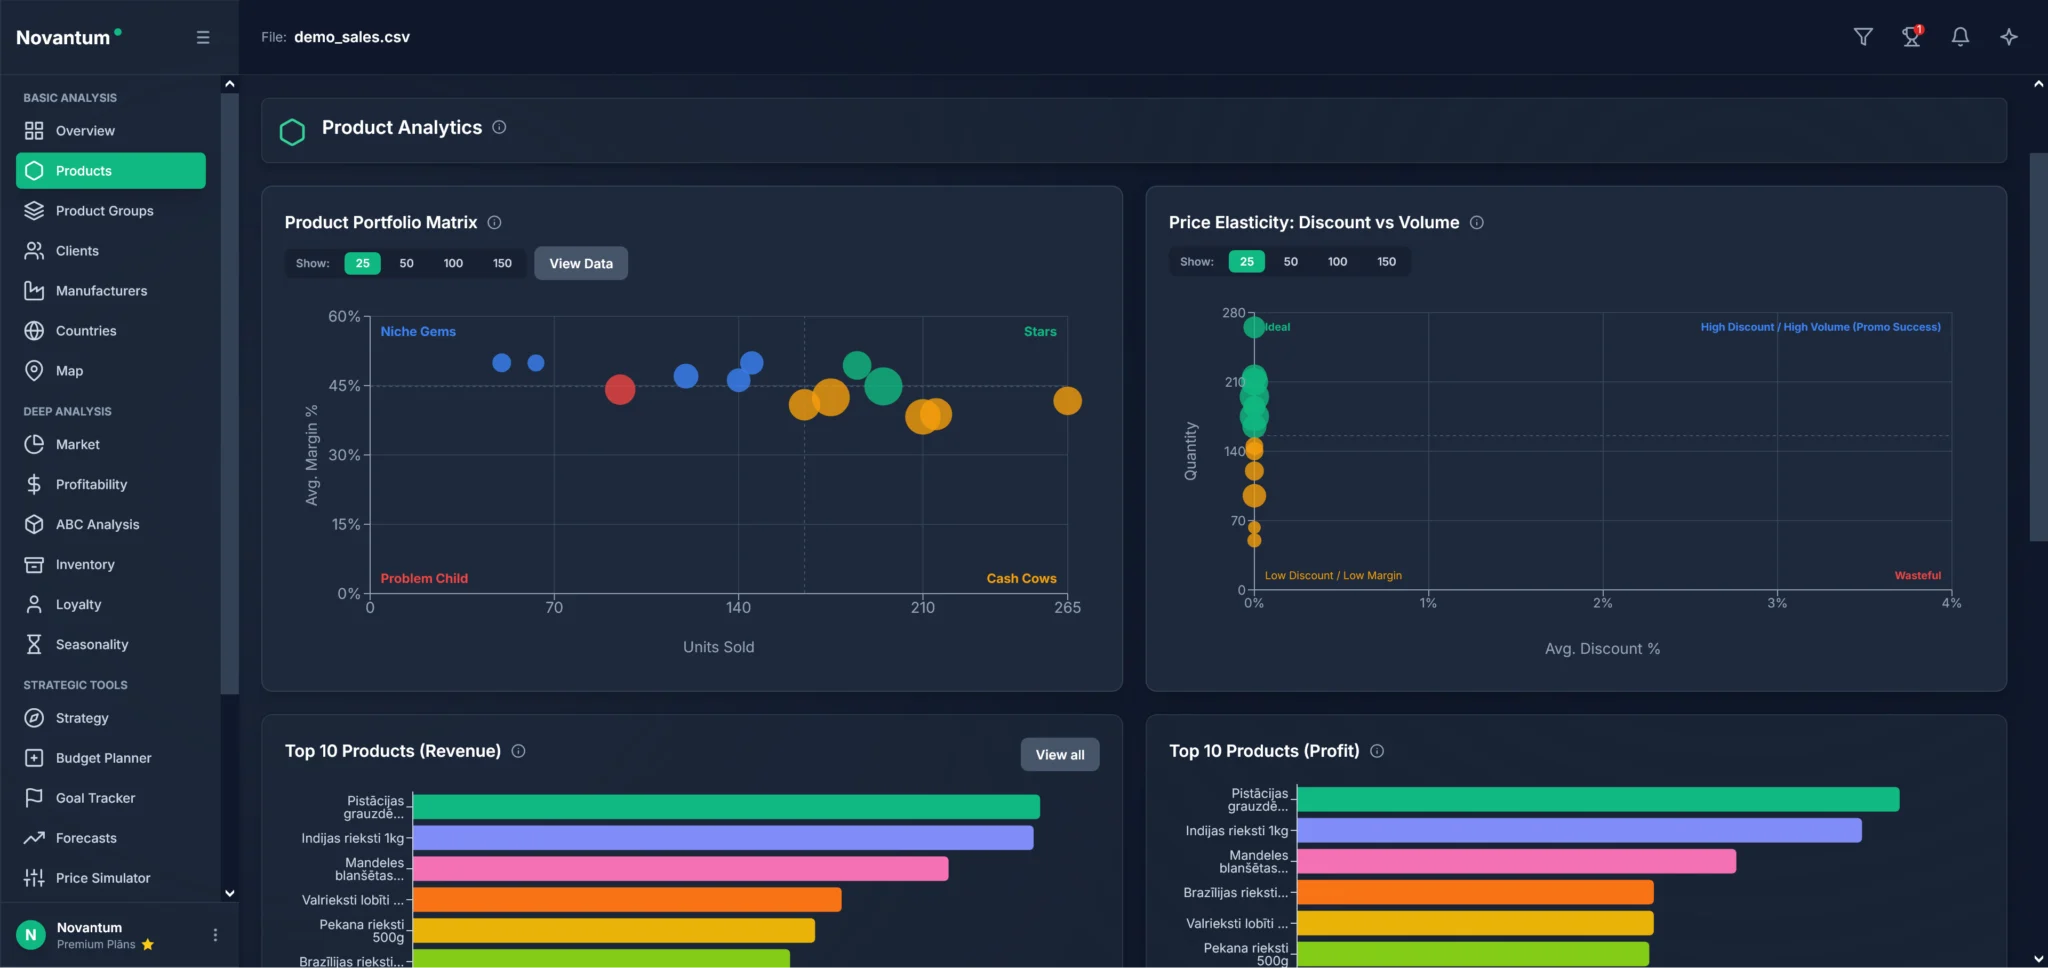Open the trophy achievements icon

[1911, 37]
